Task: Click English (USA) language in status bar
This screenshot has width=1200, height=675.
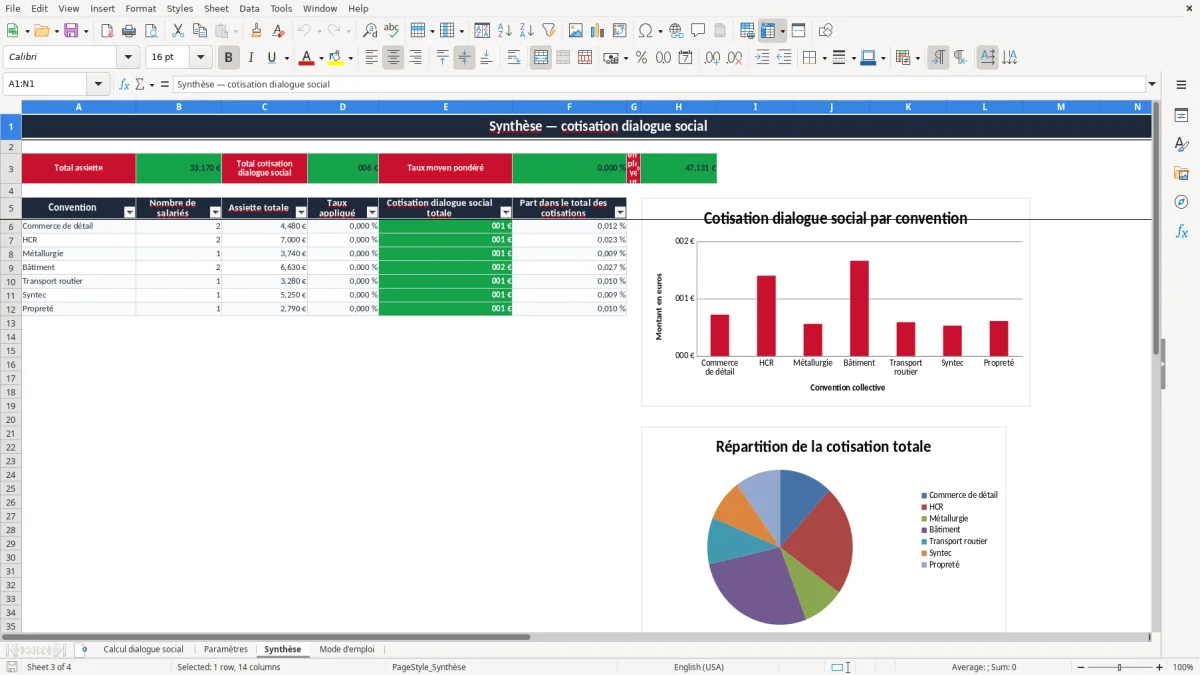Action: click(699, 667)
